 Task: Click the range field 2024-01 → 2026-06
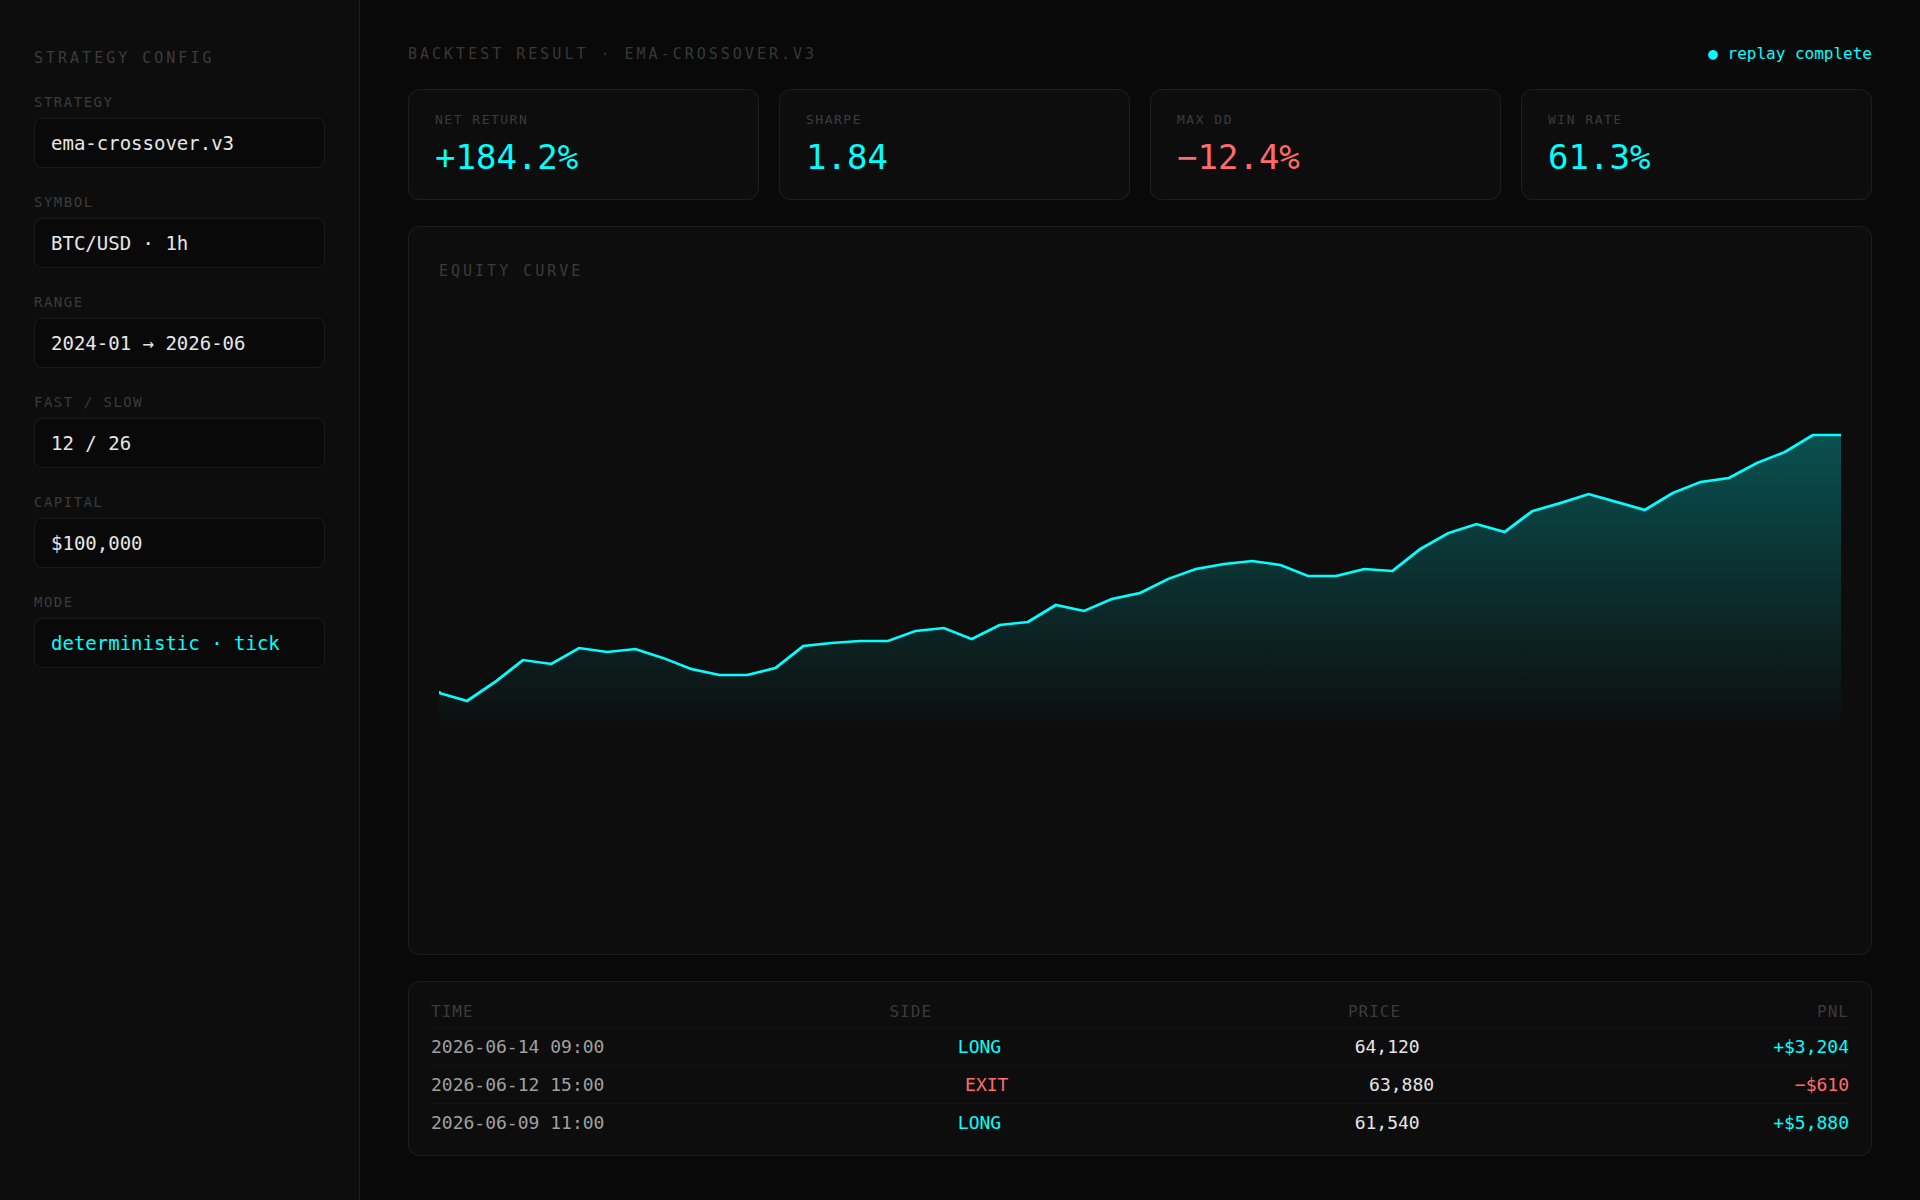tap(179, 343)
